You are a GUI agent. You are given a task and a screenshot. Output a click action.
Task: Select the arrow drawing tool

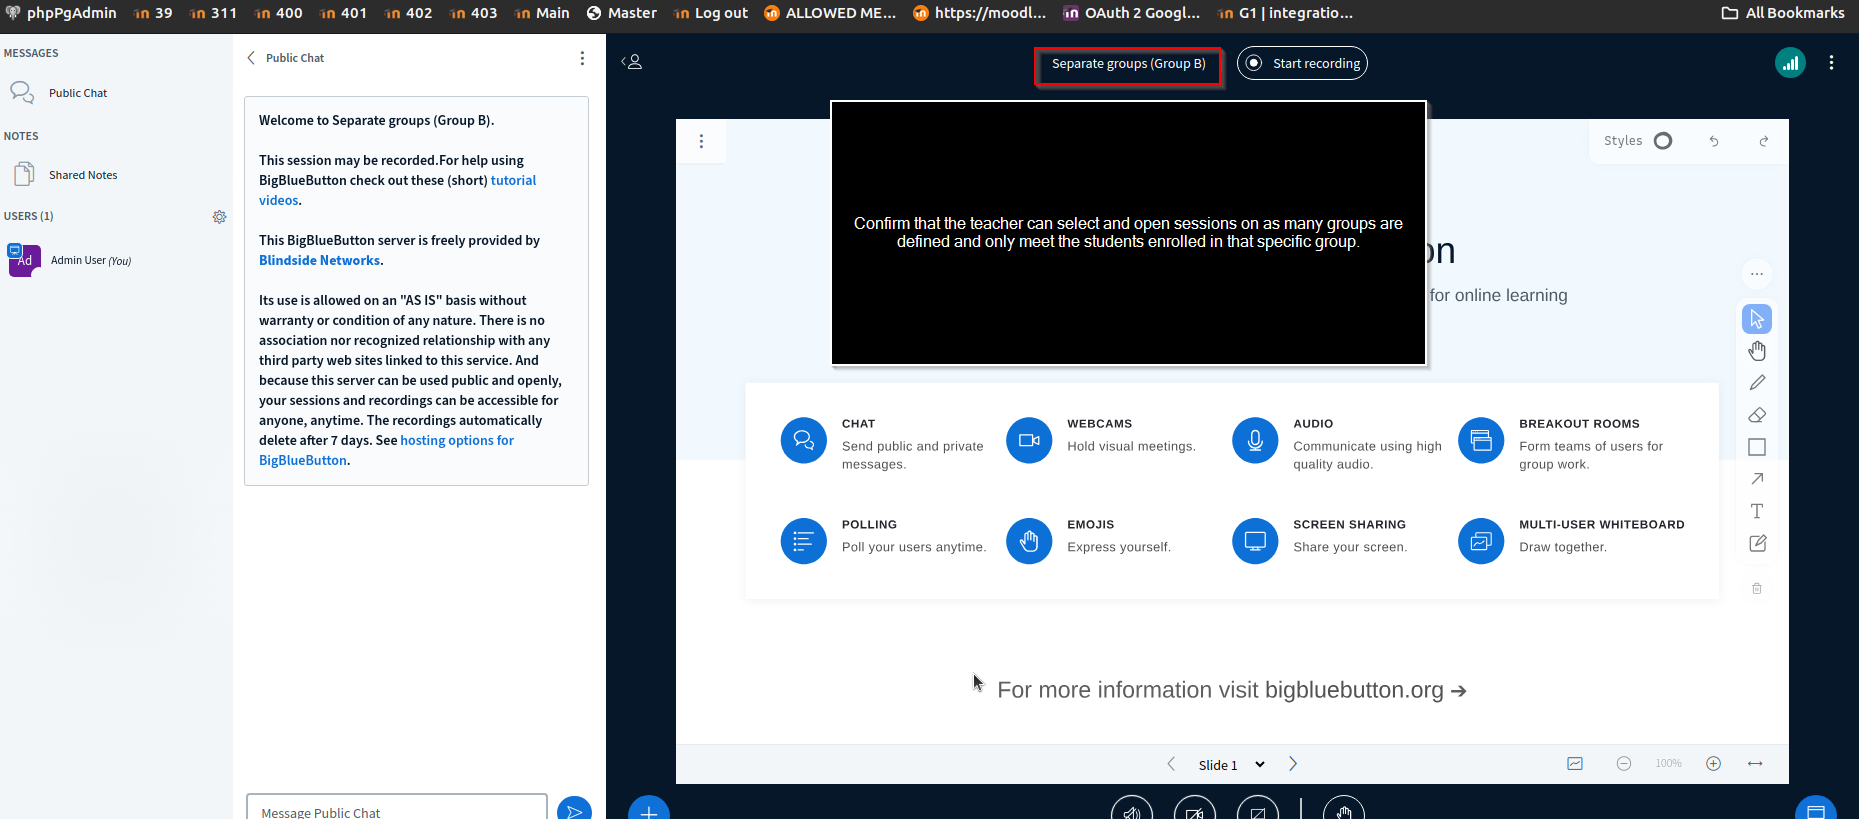coord(1757,479)
